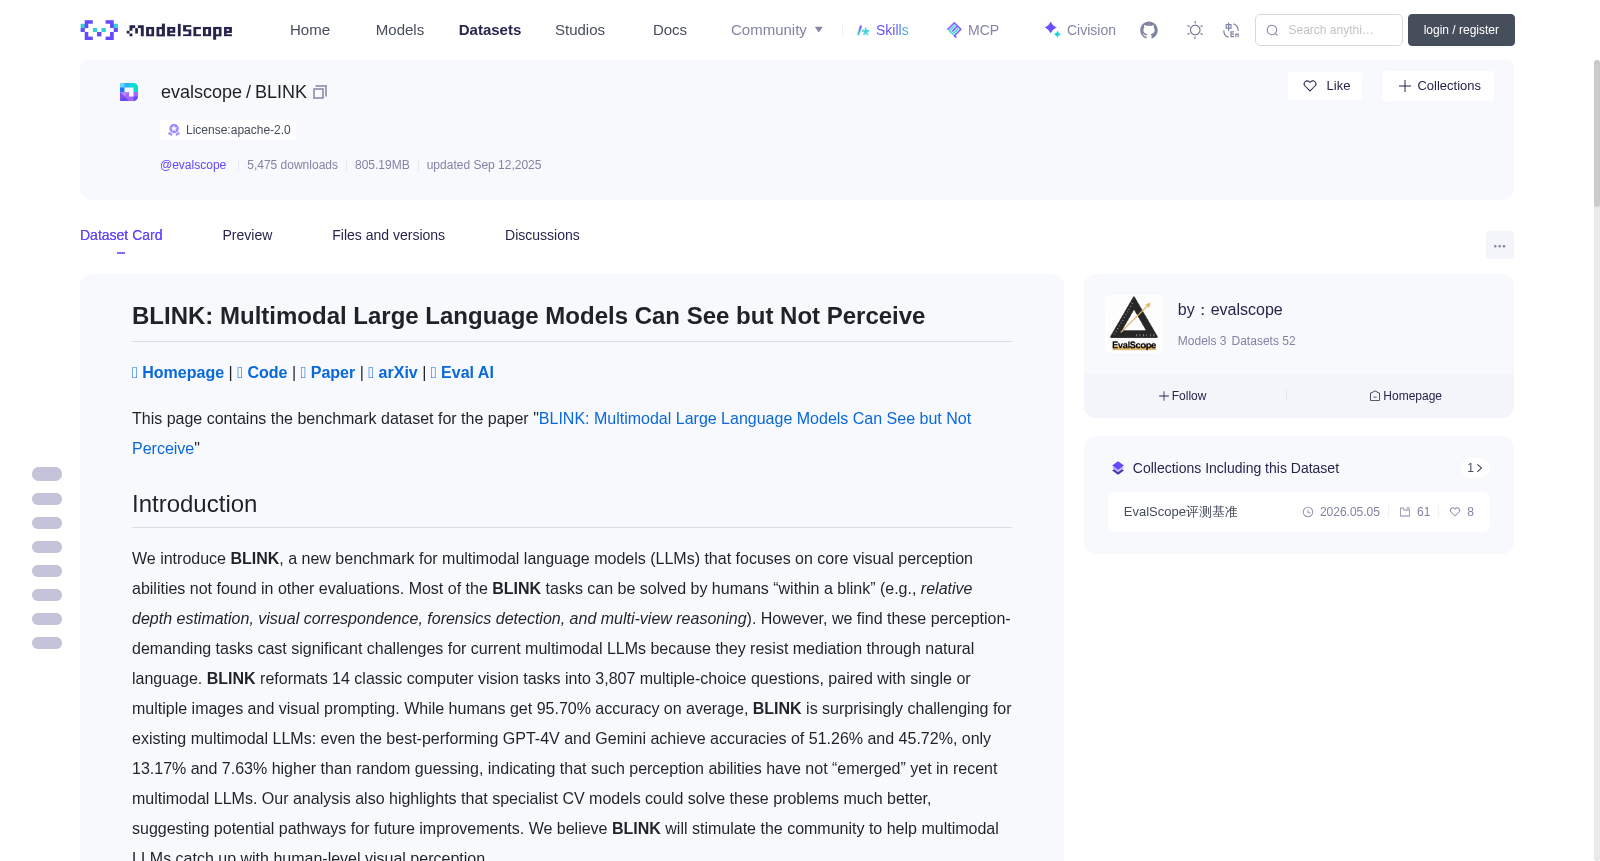Open evalscope's Homepage from the sidebar card

point(1405,396)
